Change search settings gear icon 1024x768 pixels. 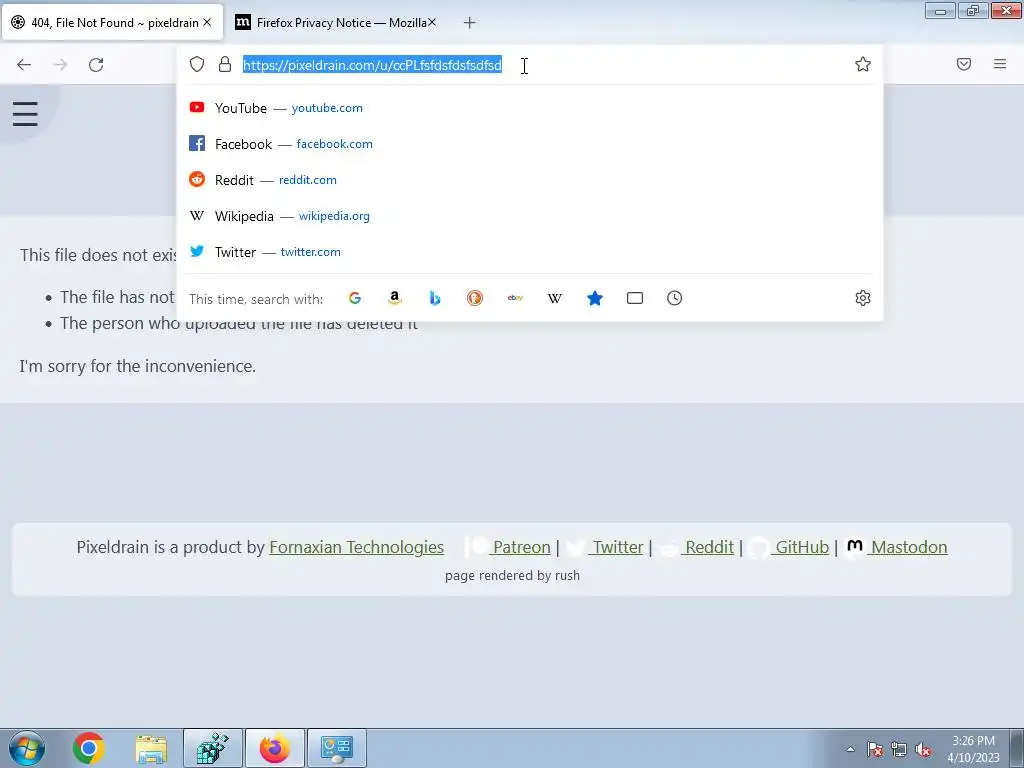[863, 298]
